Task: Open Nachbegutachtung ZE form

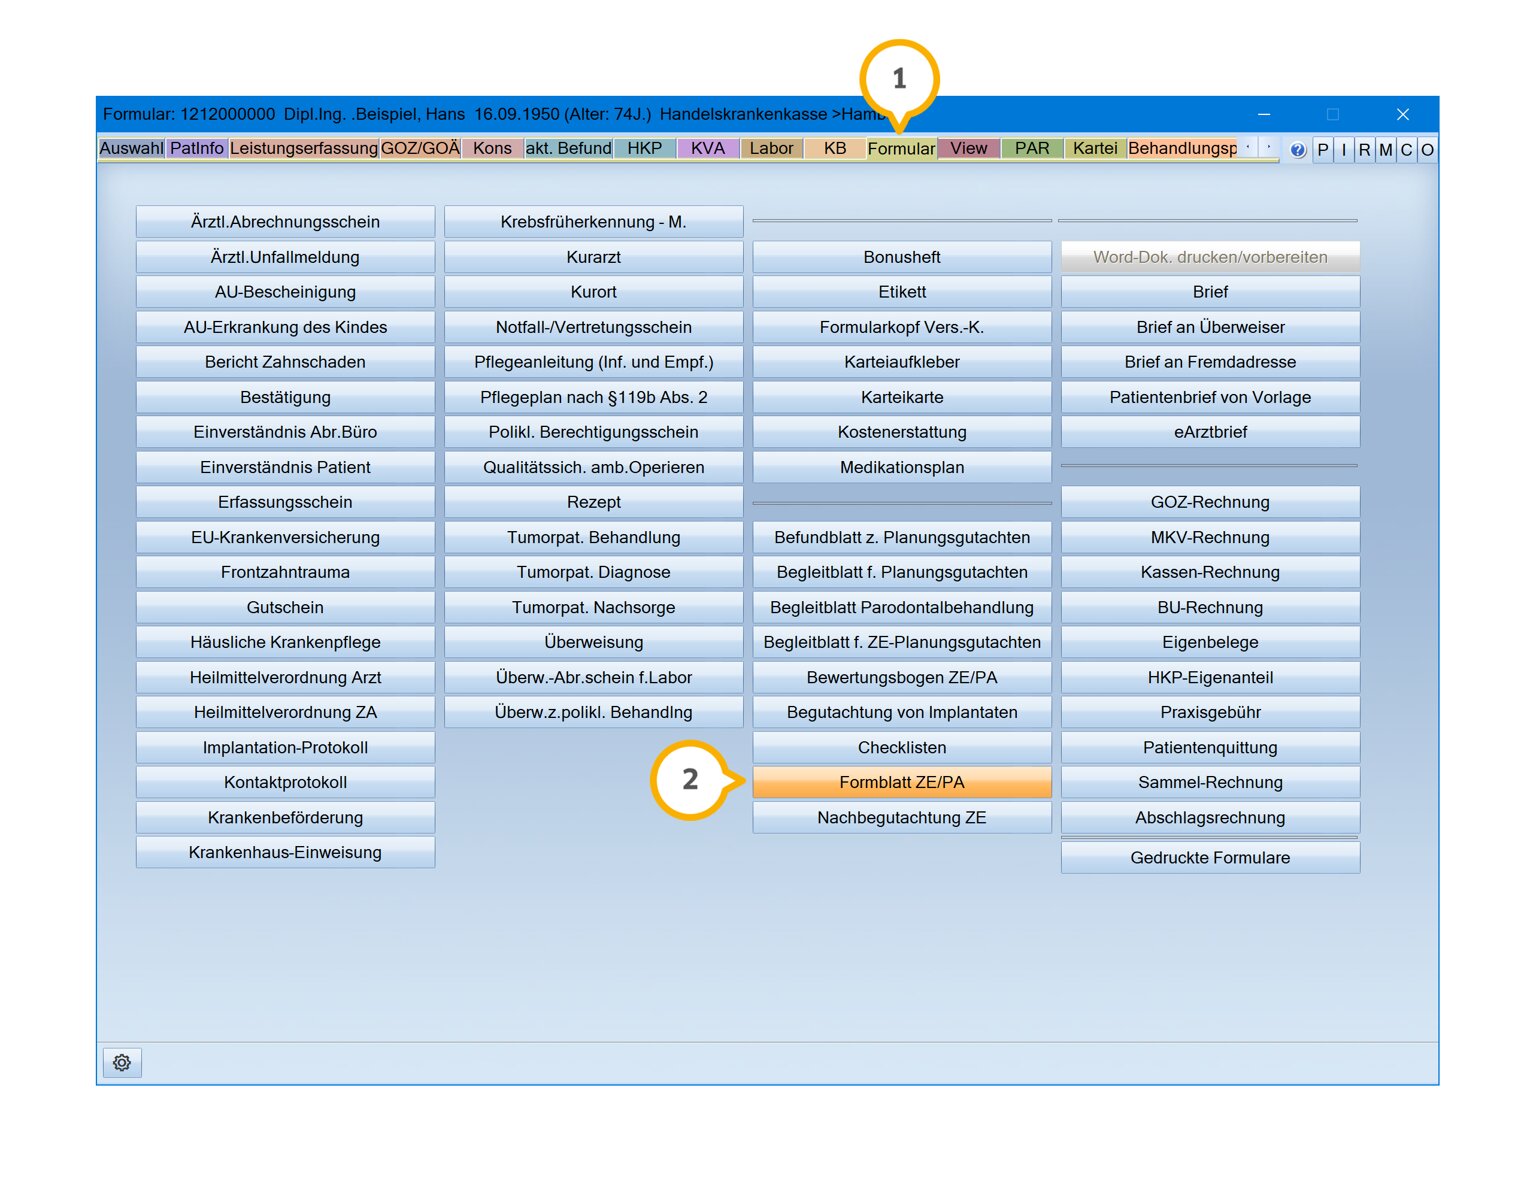Action: click(902, 817)
